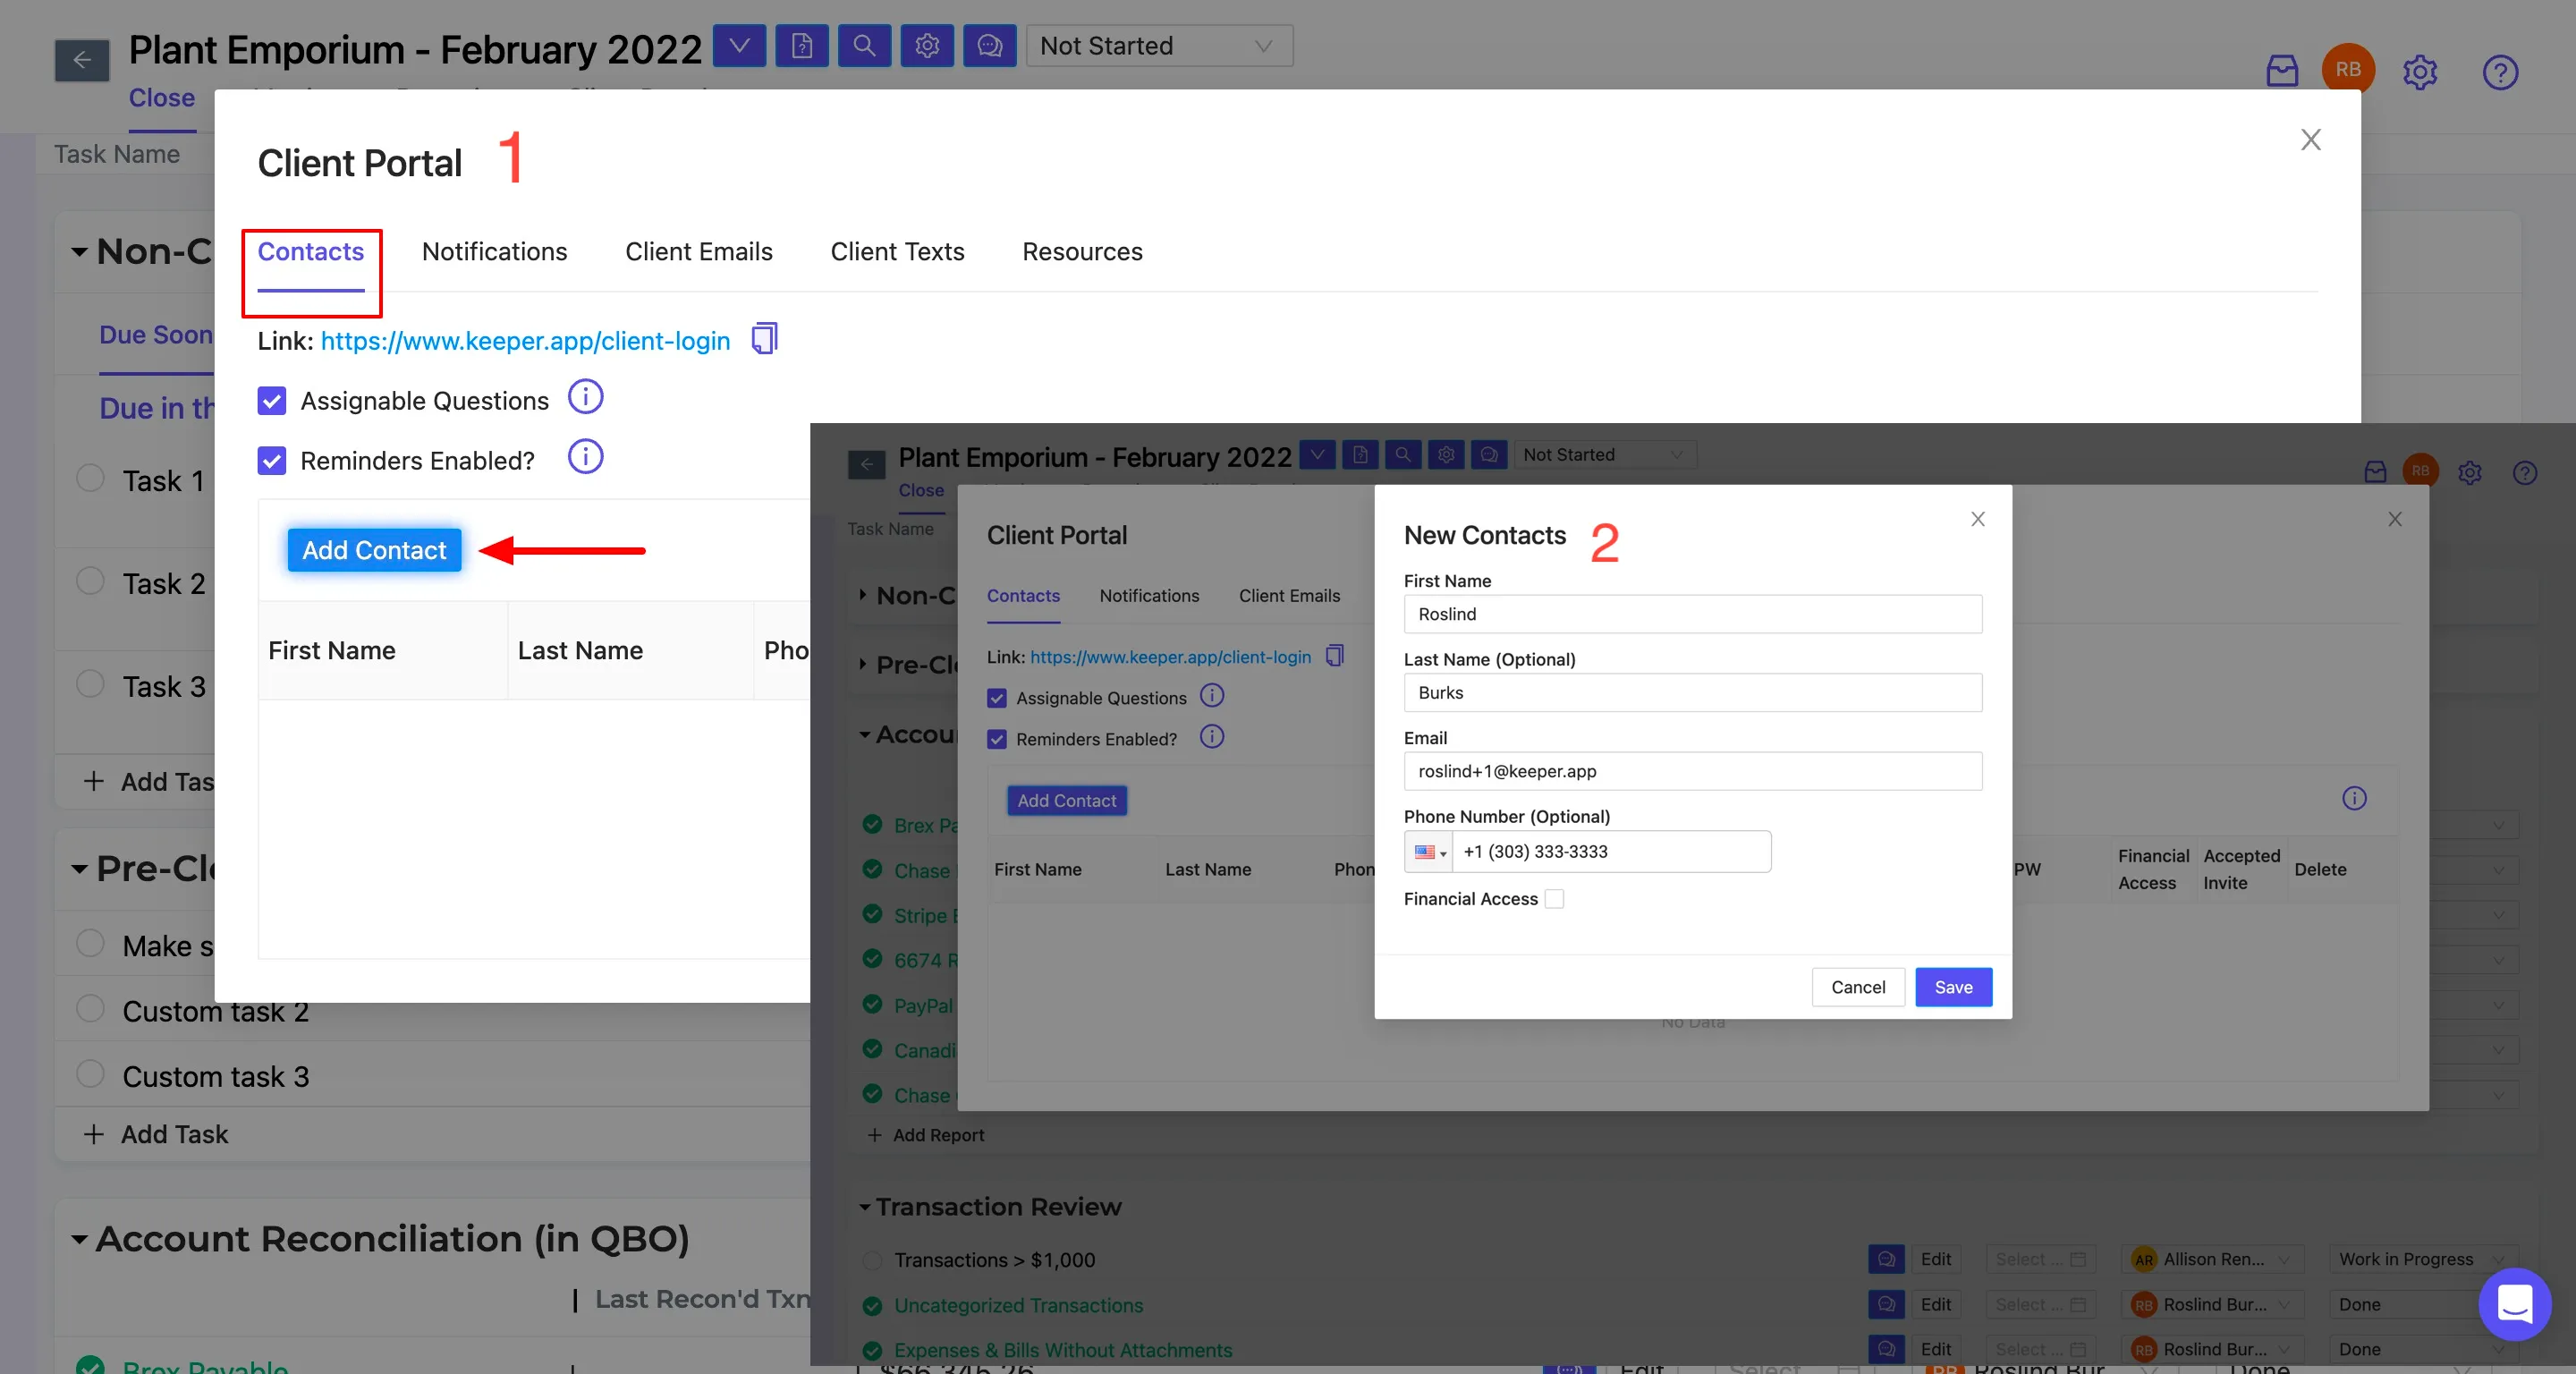
Task: Cancel the New Contacts dialog
Action: [x=1858, y=987]
